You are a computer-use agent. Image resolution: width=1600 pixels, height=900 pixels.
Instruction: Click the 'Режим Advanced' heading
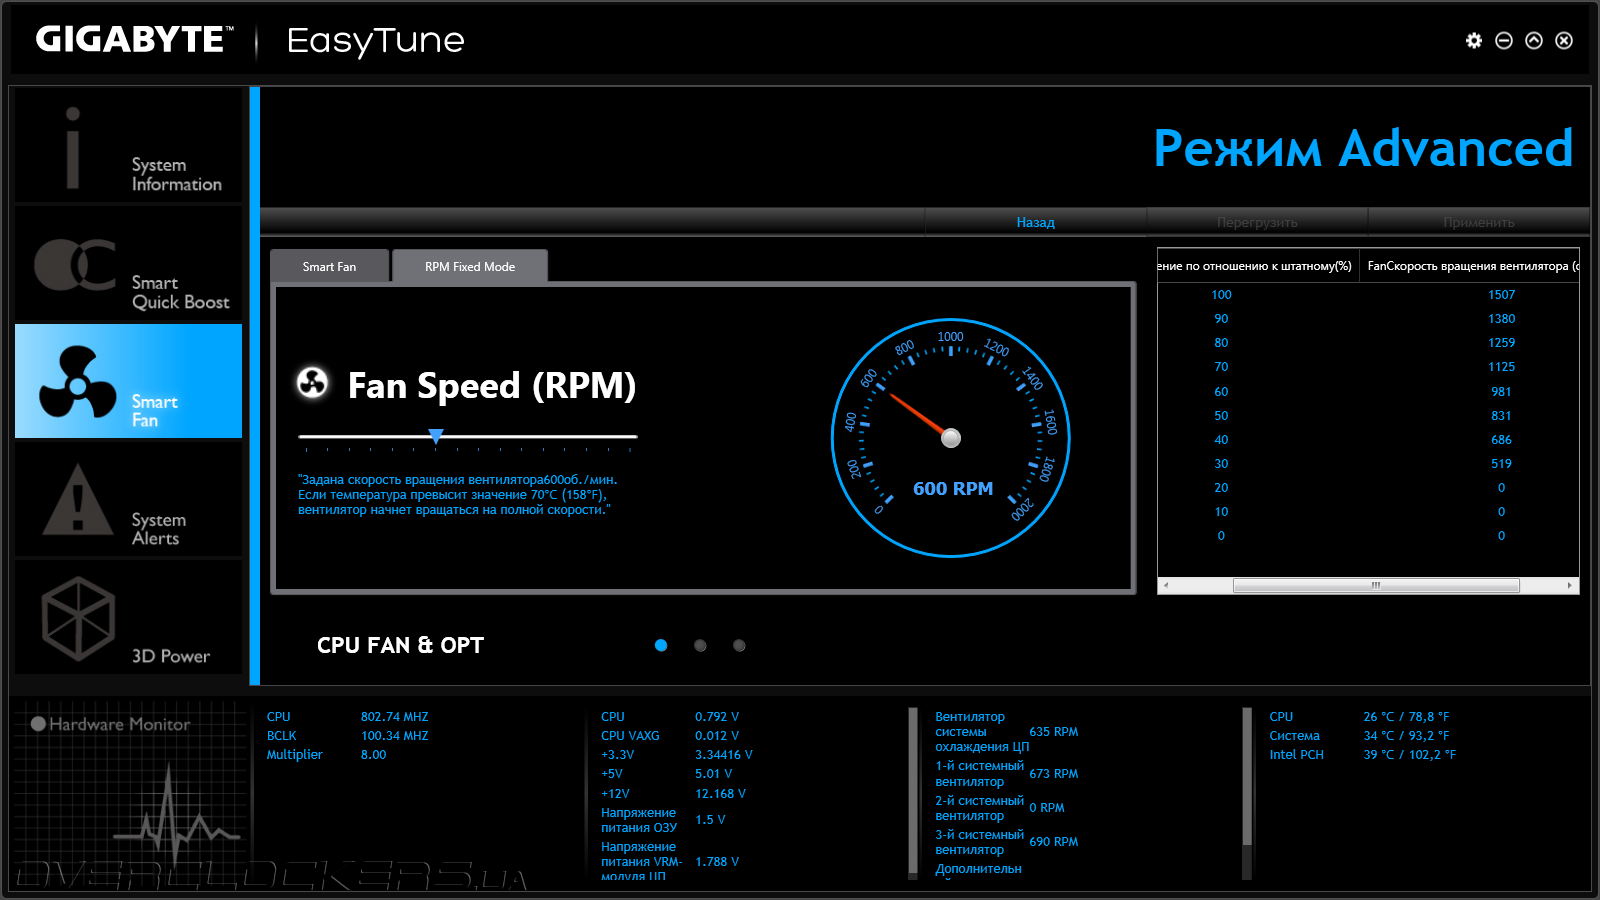coord(1363,149)
